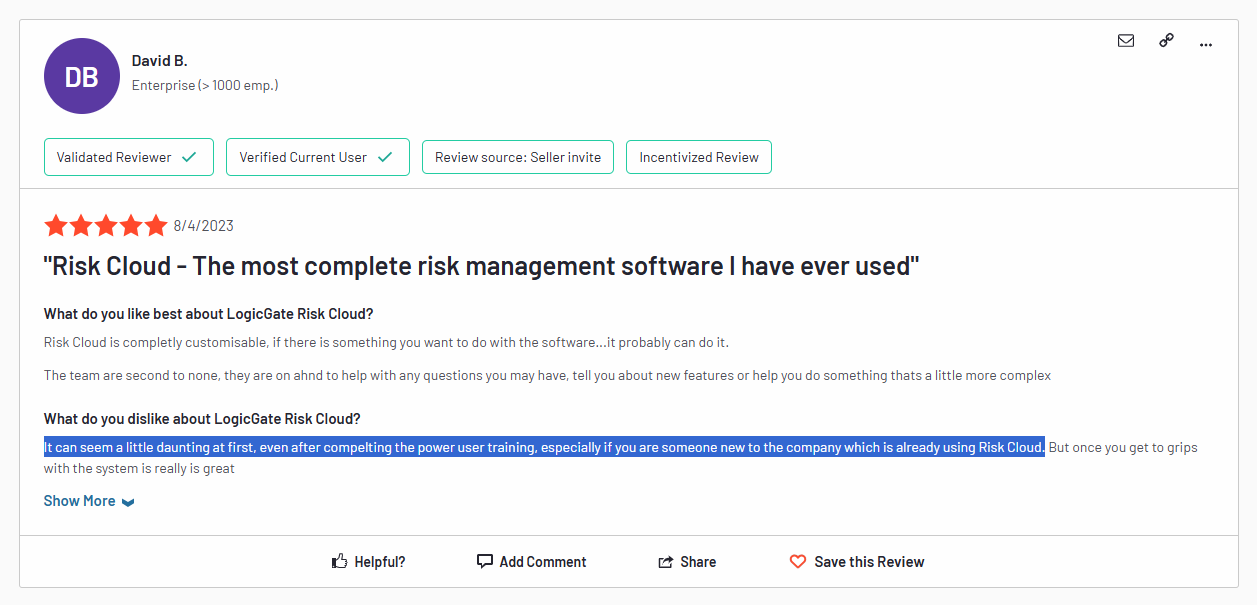Mark review helpful with thumbs-up icon
The image size is (1257, 605).
tap(340, 562)
